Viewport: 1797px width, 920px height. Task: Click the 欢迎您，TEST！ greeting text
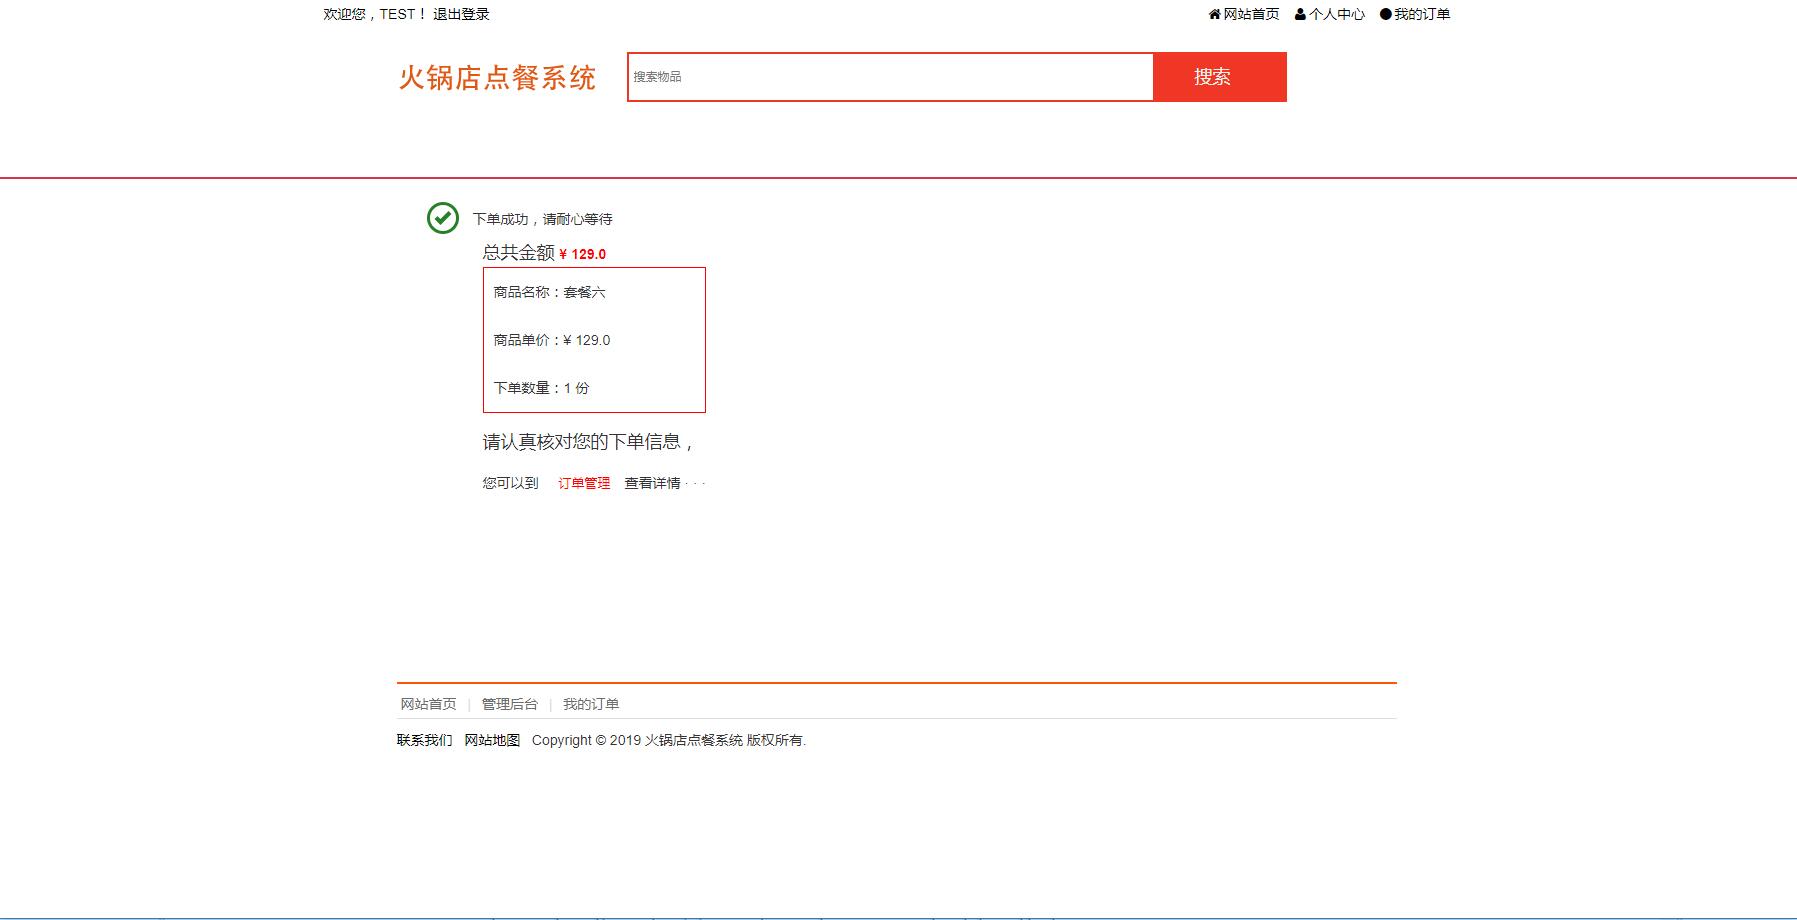375,14
